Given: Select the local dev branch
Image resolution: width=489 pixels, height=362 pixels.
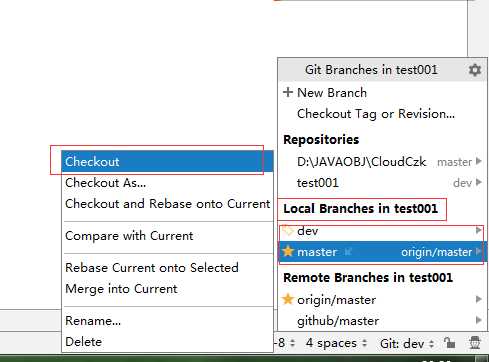Looking at the screenshot, I should pyautogui.click(x=383, y=231).
